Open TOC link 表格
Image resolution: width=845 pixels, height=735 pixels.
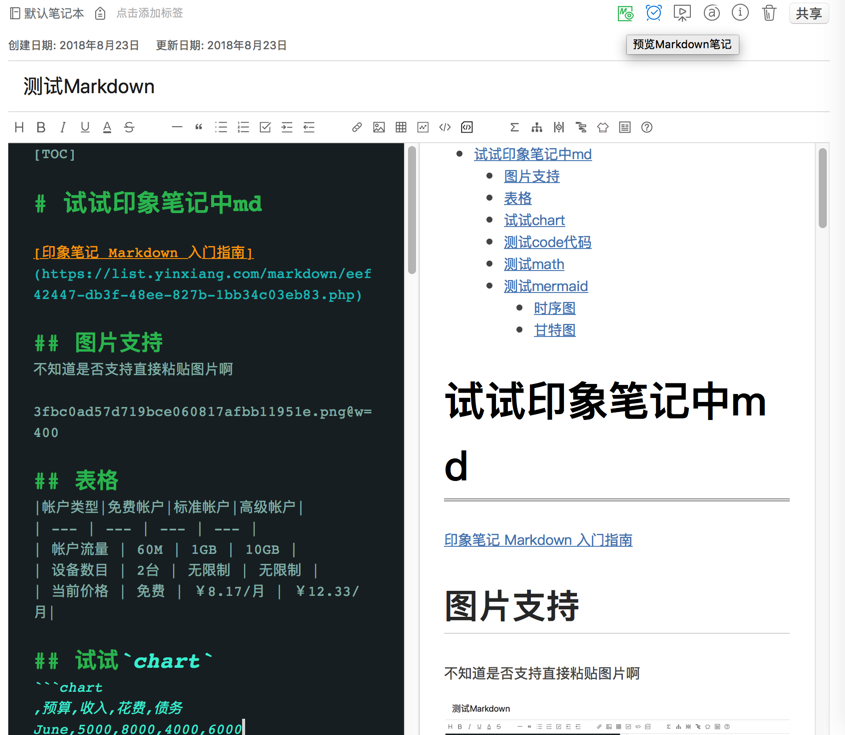(x=517, y=198)
